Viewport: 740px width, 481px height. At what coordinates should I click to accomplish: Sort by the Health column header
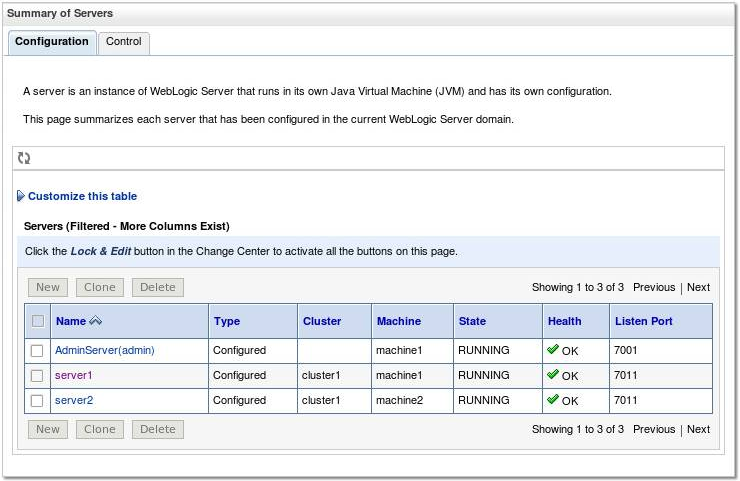(564, 321)
